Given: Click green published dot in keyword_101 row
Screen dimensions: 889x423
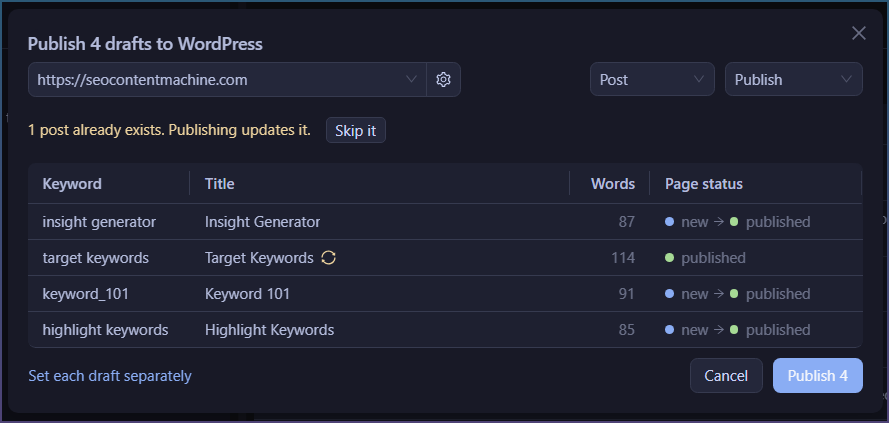Looking at the screenshot, I should [x=734, y=294].
